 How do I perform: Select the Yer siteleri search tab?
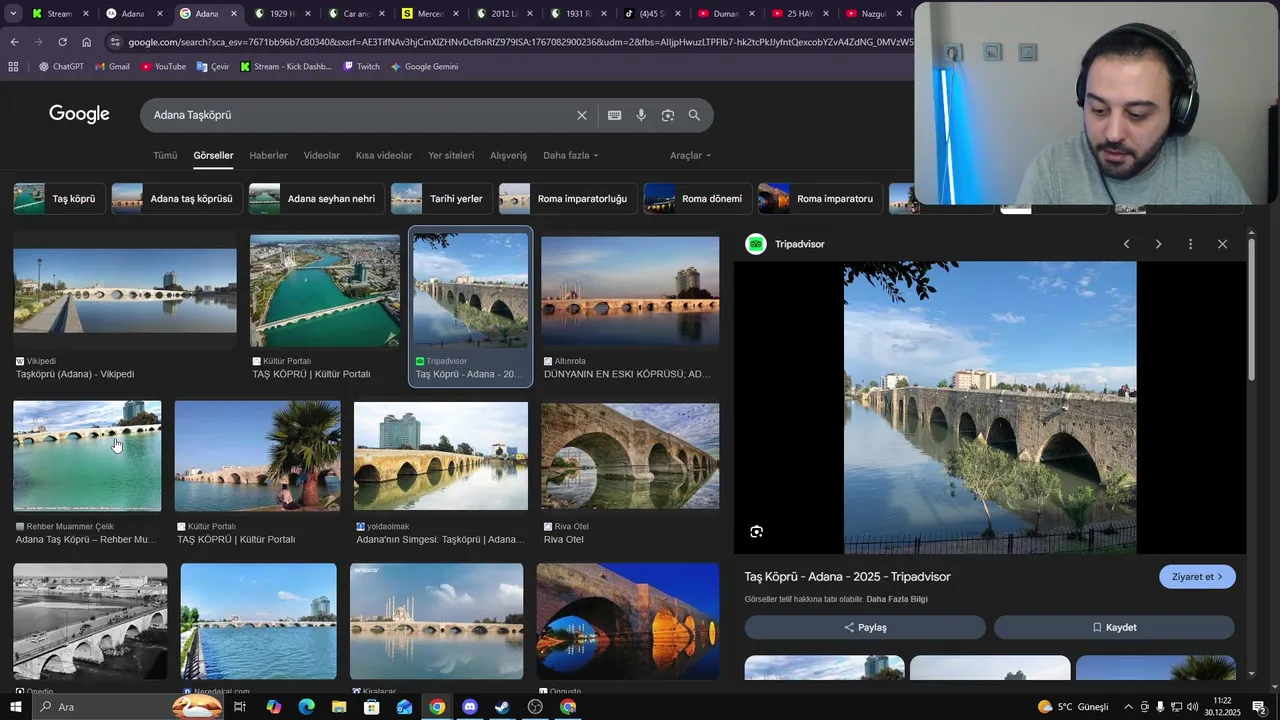tap(451, 156)
